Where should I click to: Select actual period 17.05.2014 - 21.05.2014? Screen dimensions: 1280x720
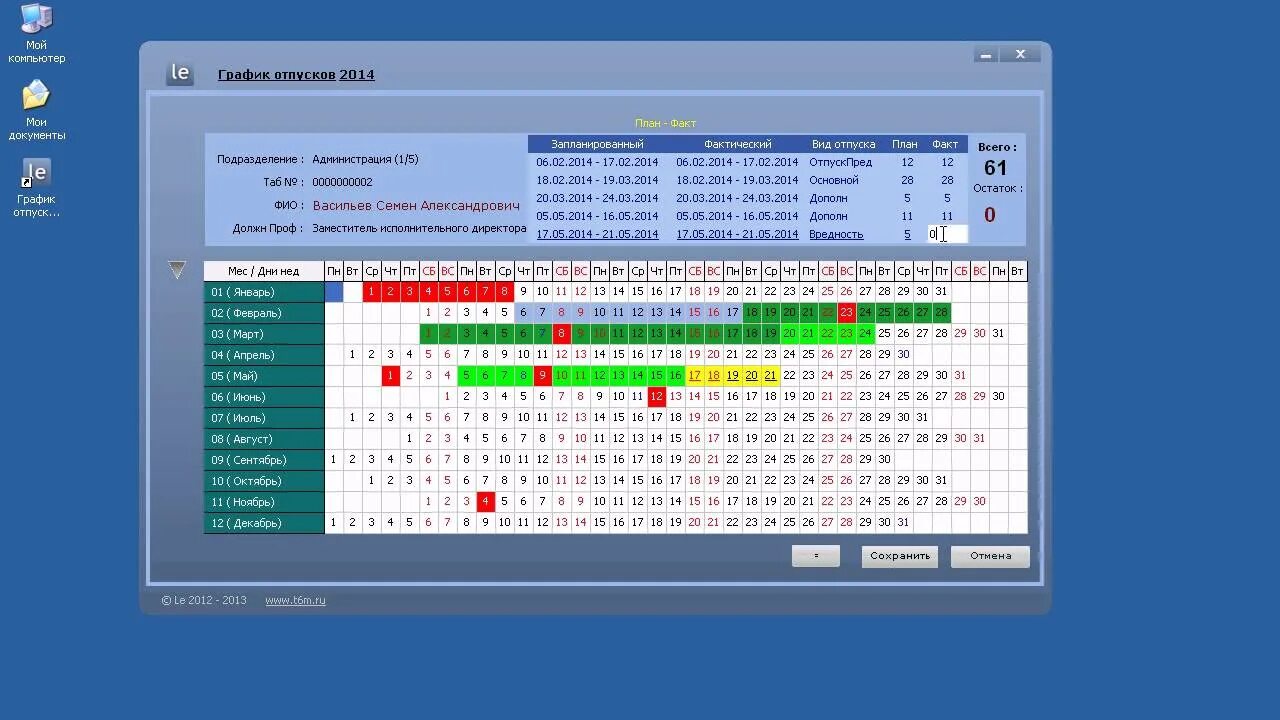[737, 234]
